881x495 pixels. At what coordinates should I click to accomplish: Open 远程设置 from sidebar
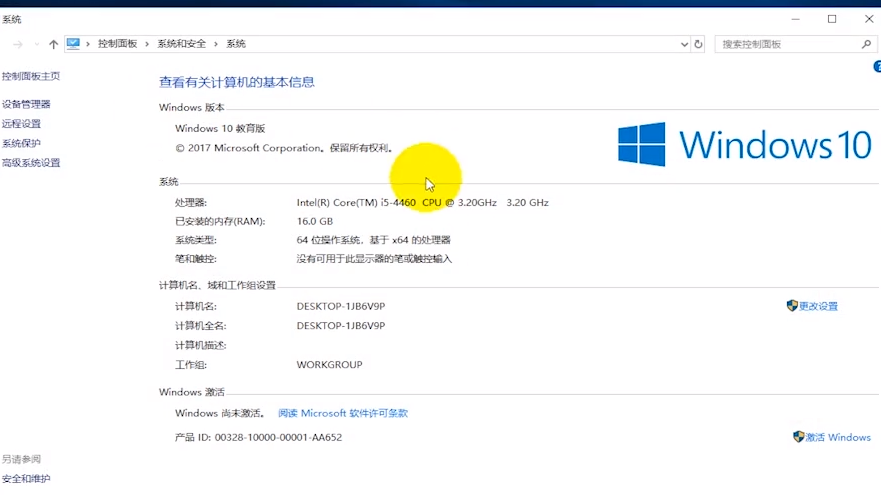pyautogui.click(x=21, y=124)
